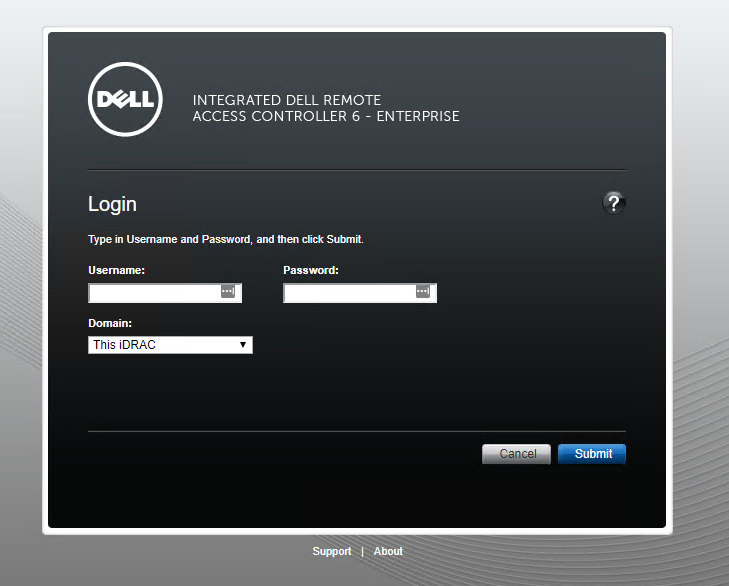Click the Submit button
The image size is (729, 586).
click(x=592, y=454)
